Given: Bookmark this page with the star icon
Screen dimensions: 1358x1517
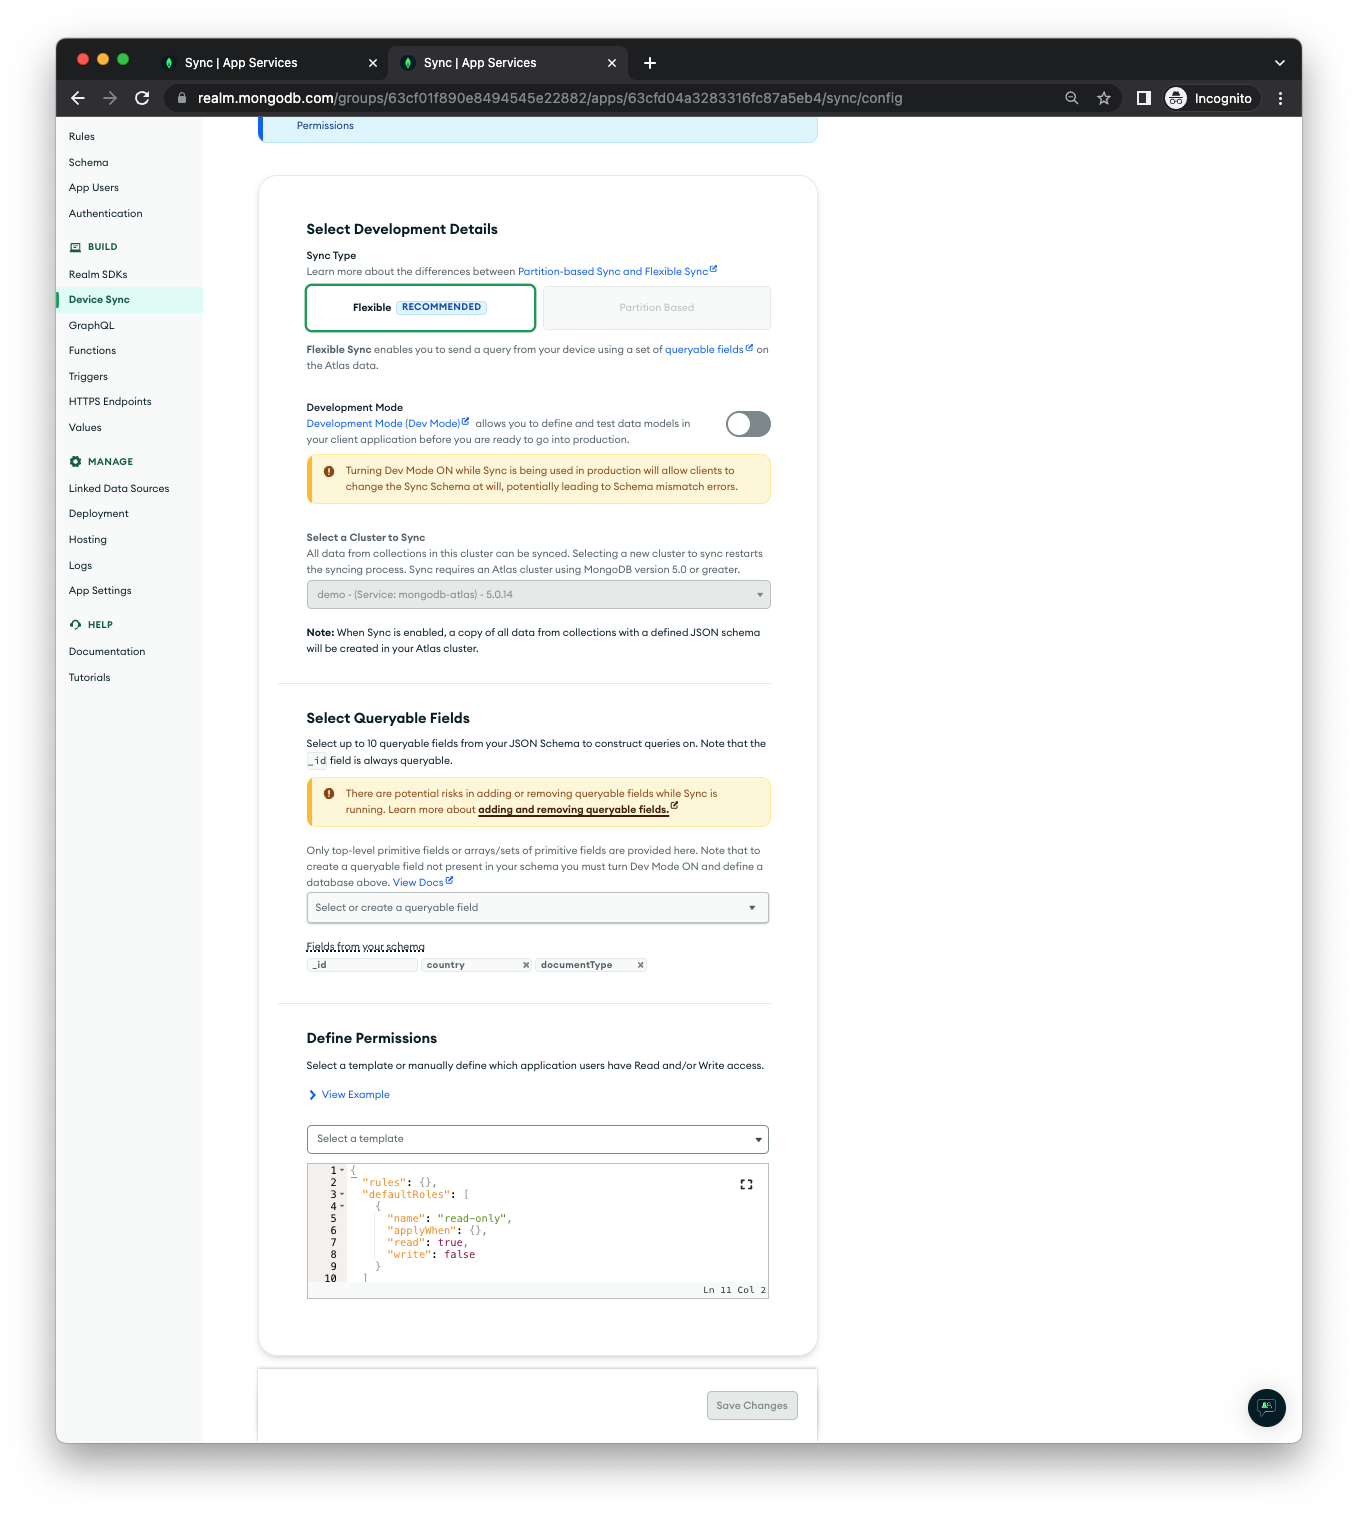Looking at the screenshot, I should tap(1104, 98).
